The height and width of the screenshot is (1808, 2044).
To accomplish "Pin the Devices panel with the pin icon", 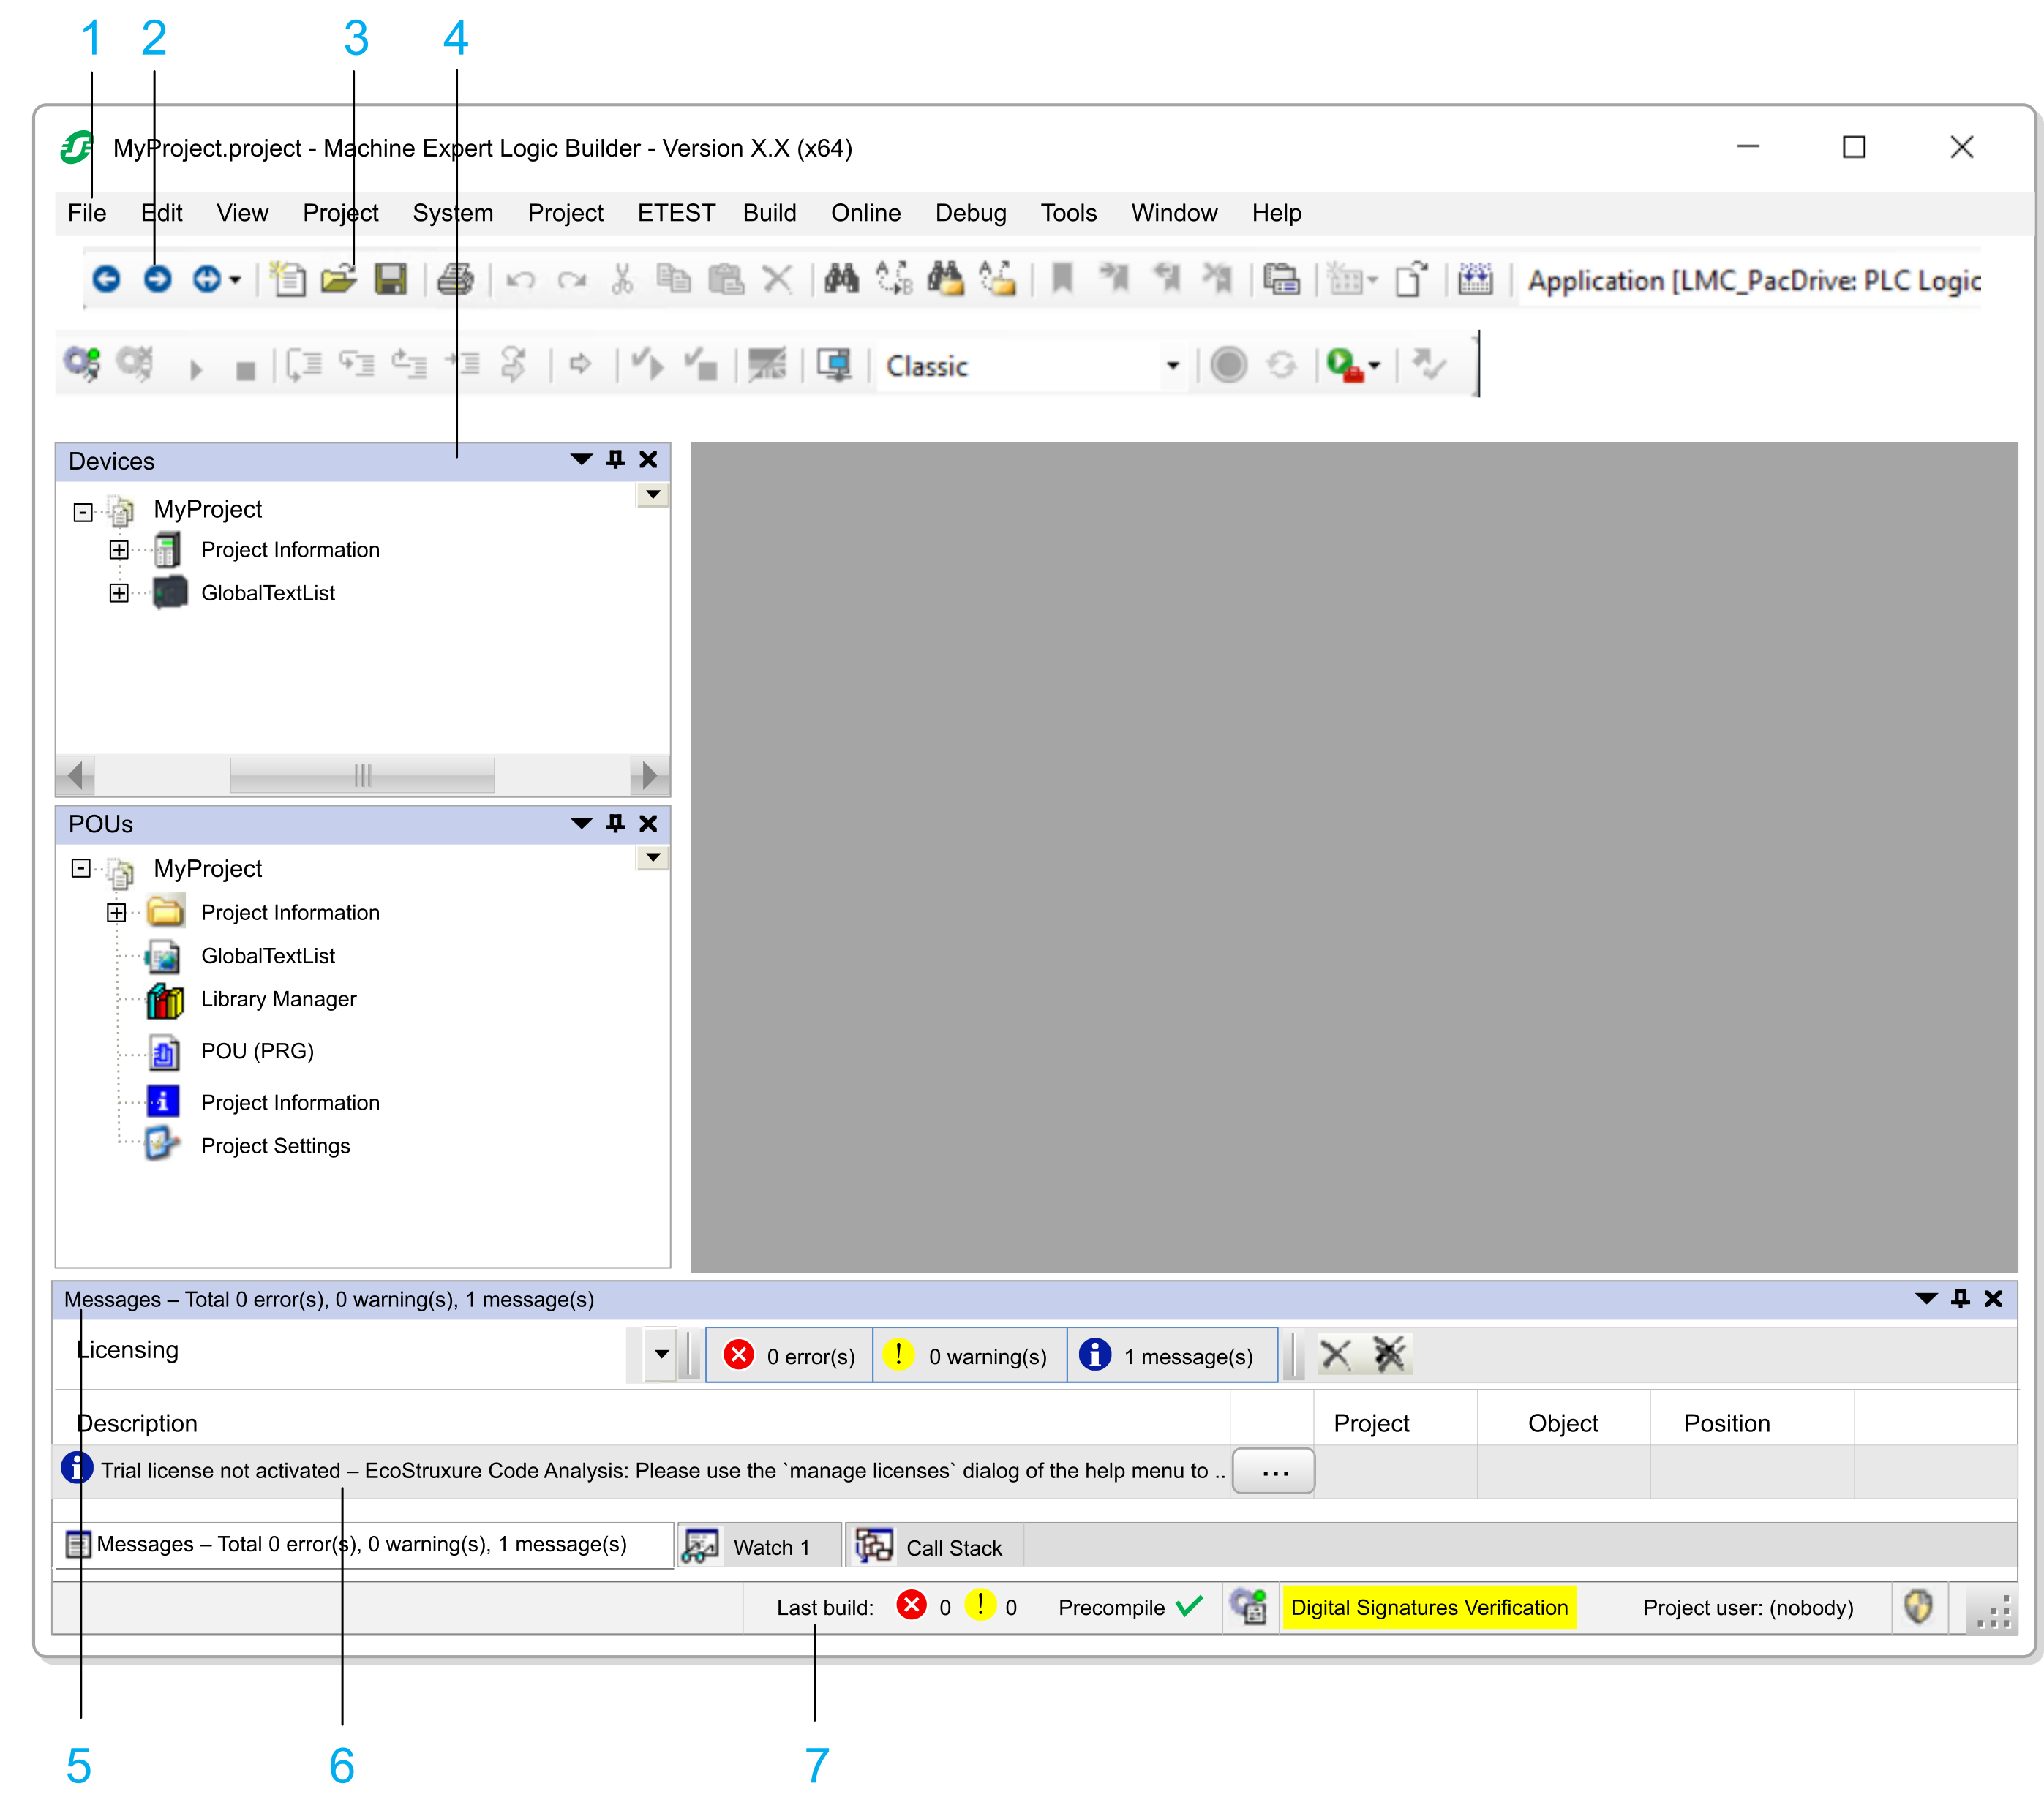I will tap(615, 460).
